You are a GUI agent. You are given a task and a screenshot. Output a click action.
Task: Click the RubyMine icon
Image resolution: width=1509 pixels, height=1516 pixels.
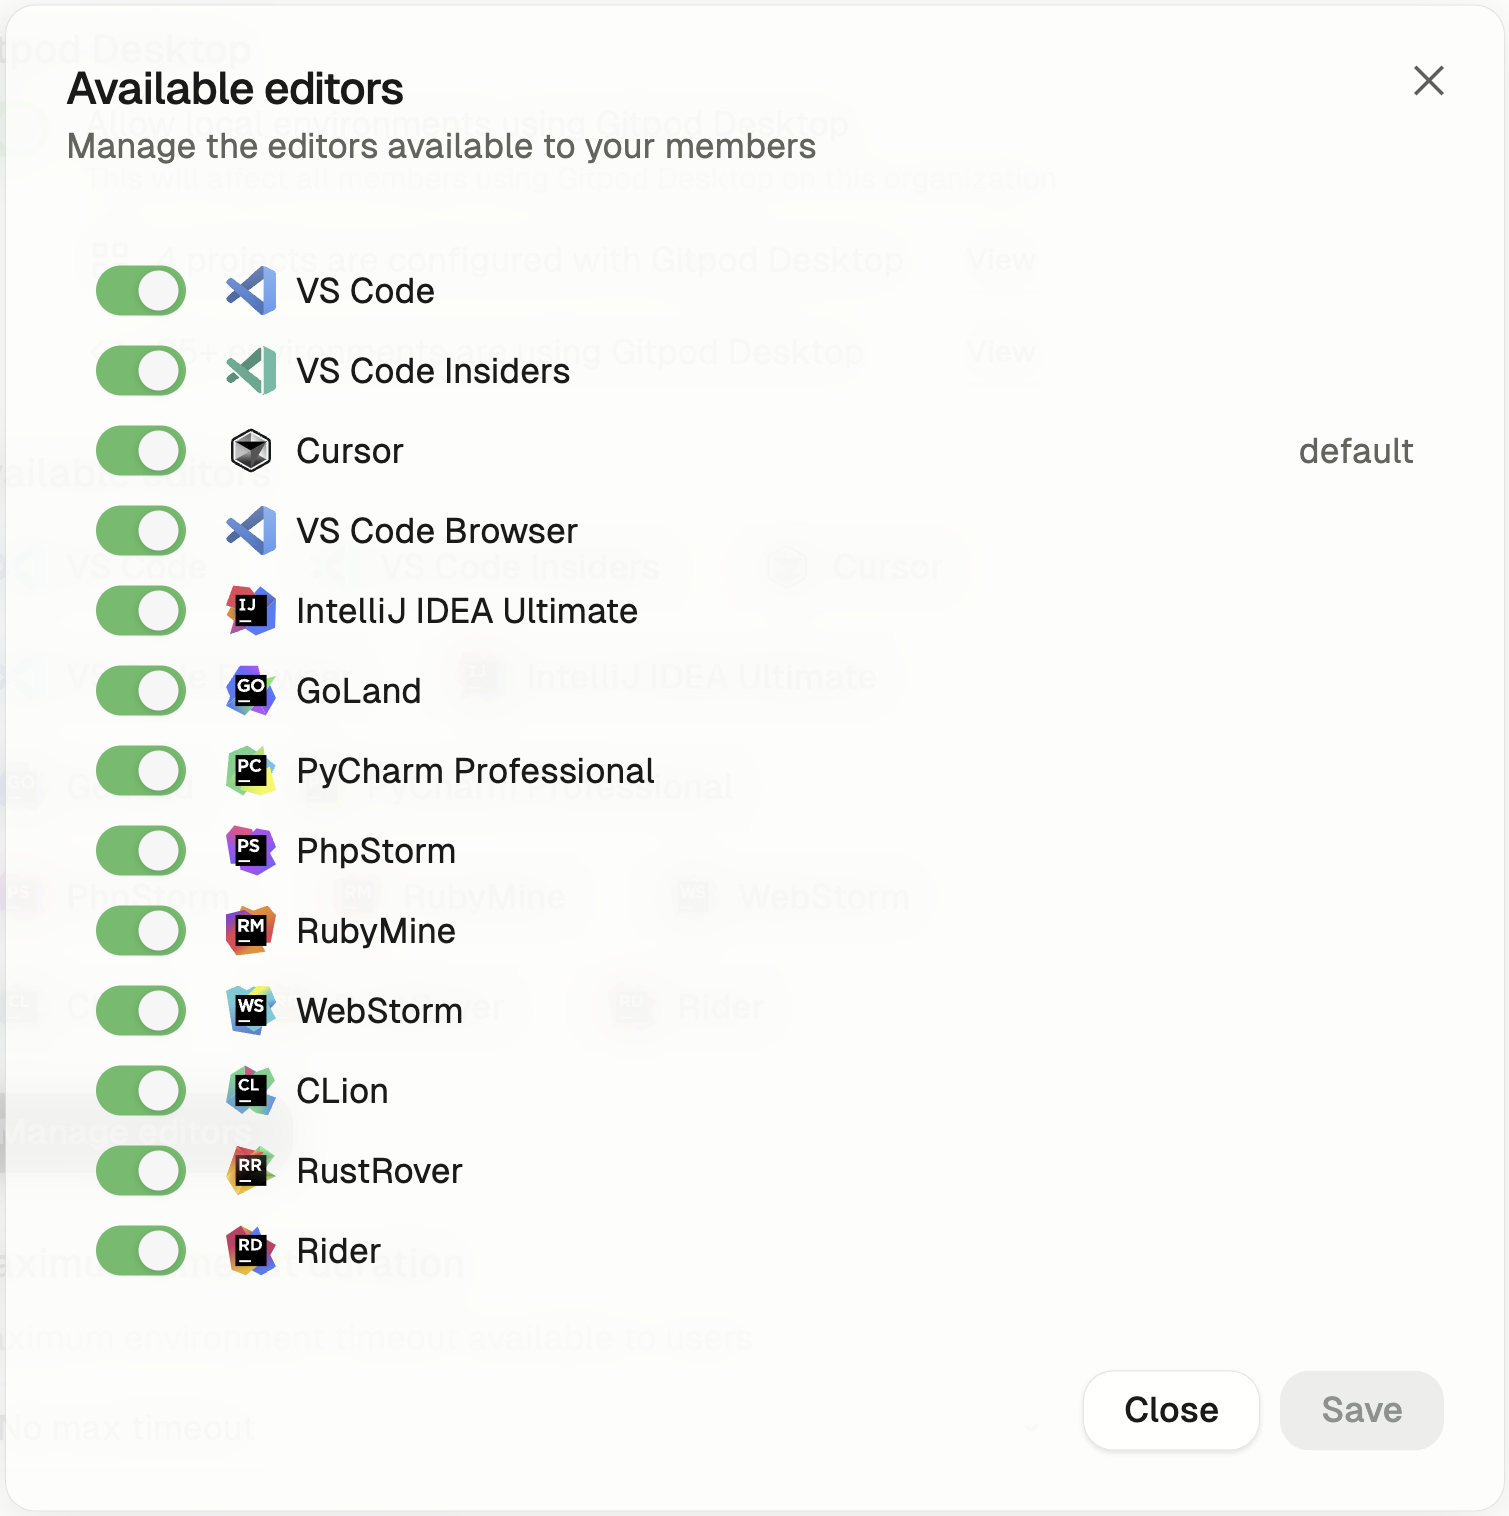[251, 931]
